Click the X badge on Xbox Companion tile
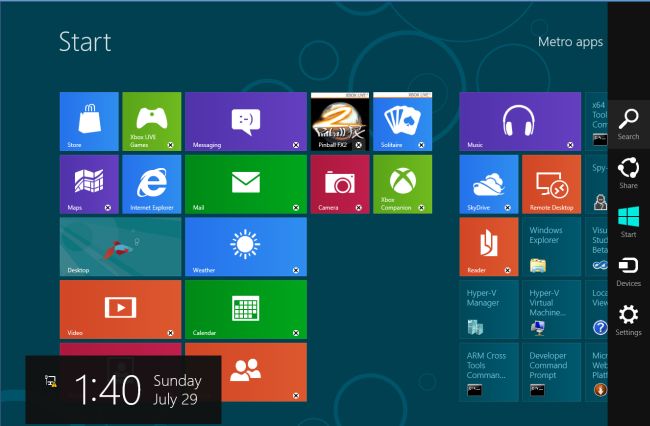This screenshot has width=650, height=426. pos(421,208)
